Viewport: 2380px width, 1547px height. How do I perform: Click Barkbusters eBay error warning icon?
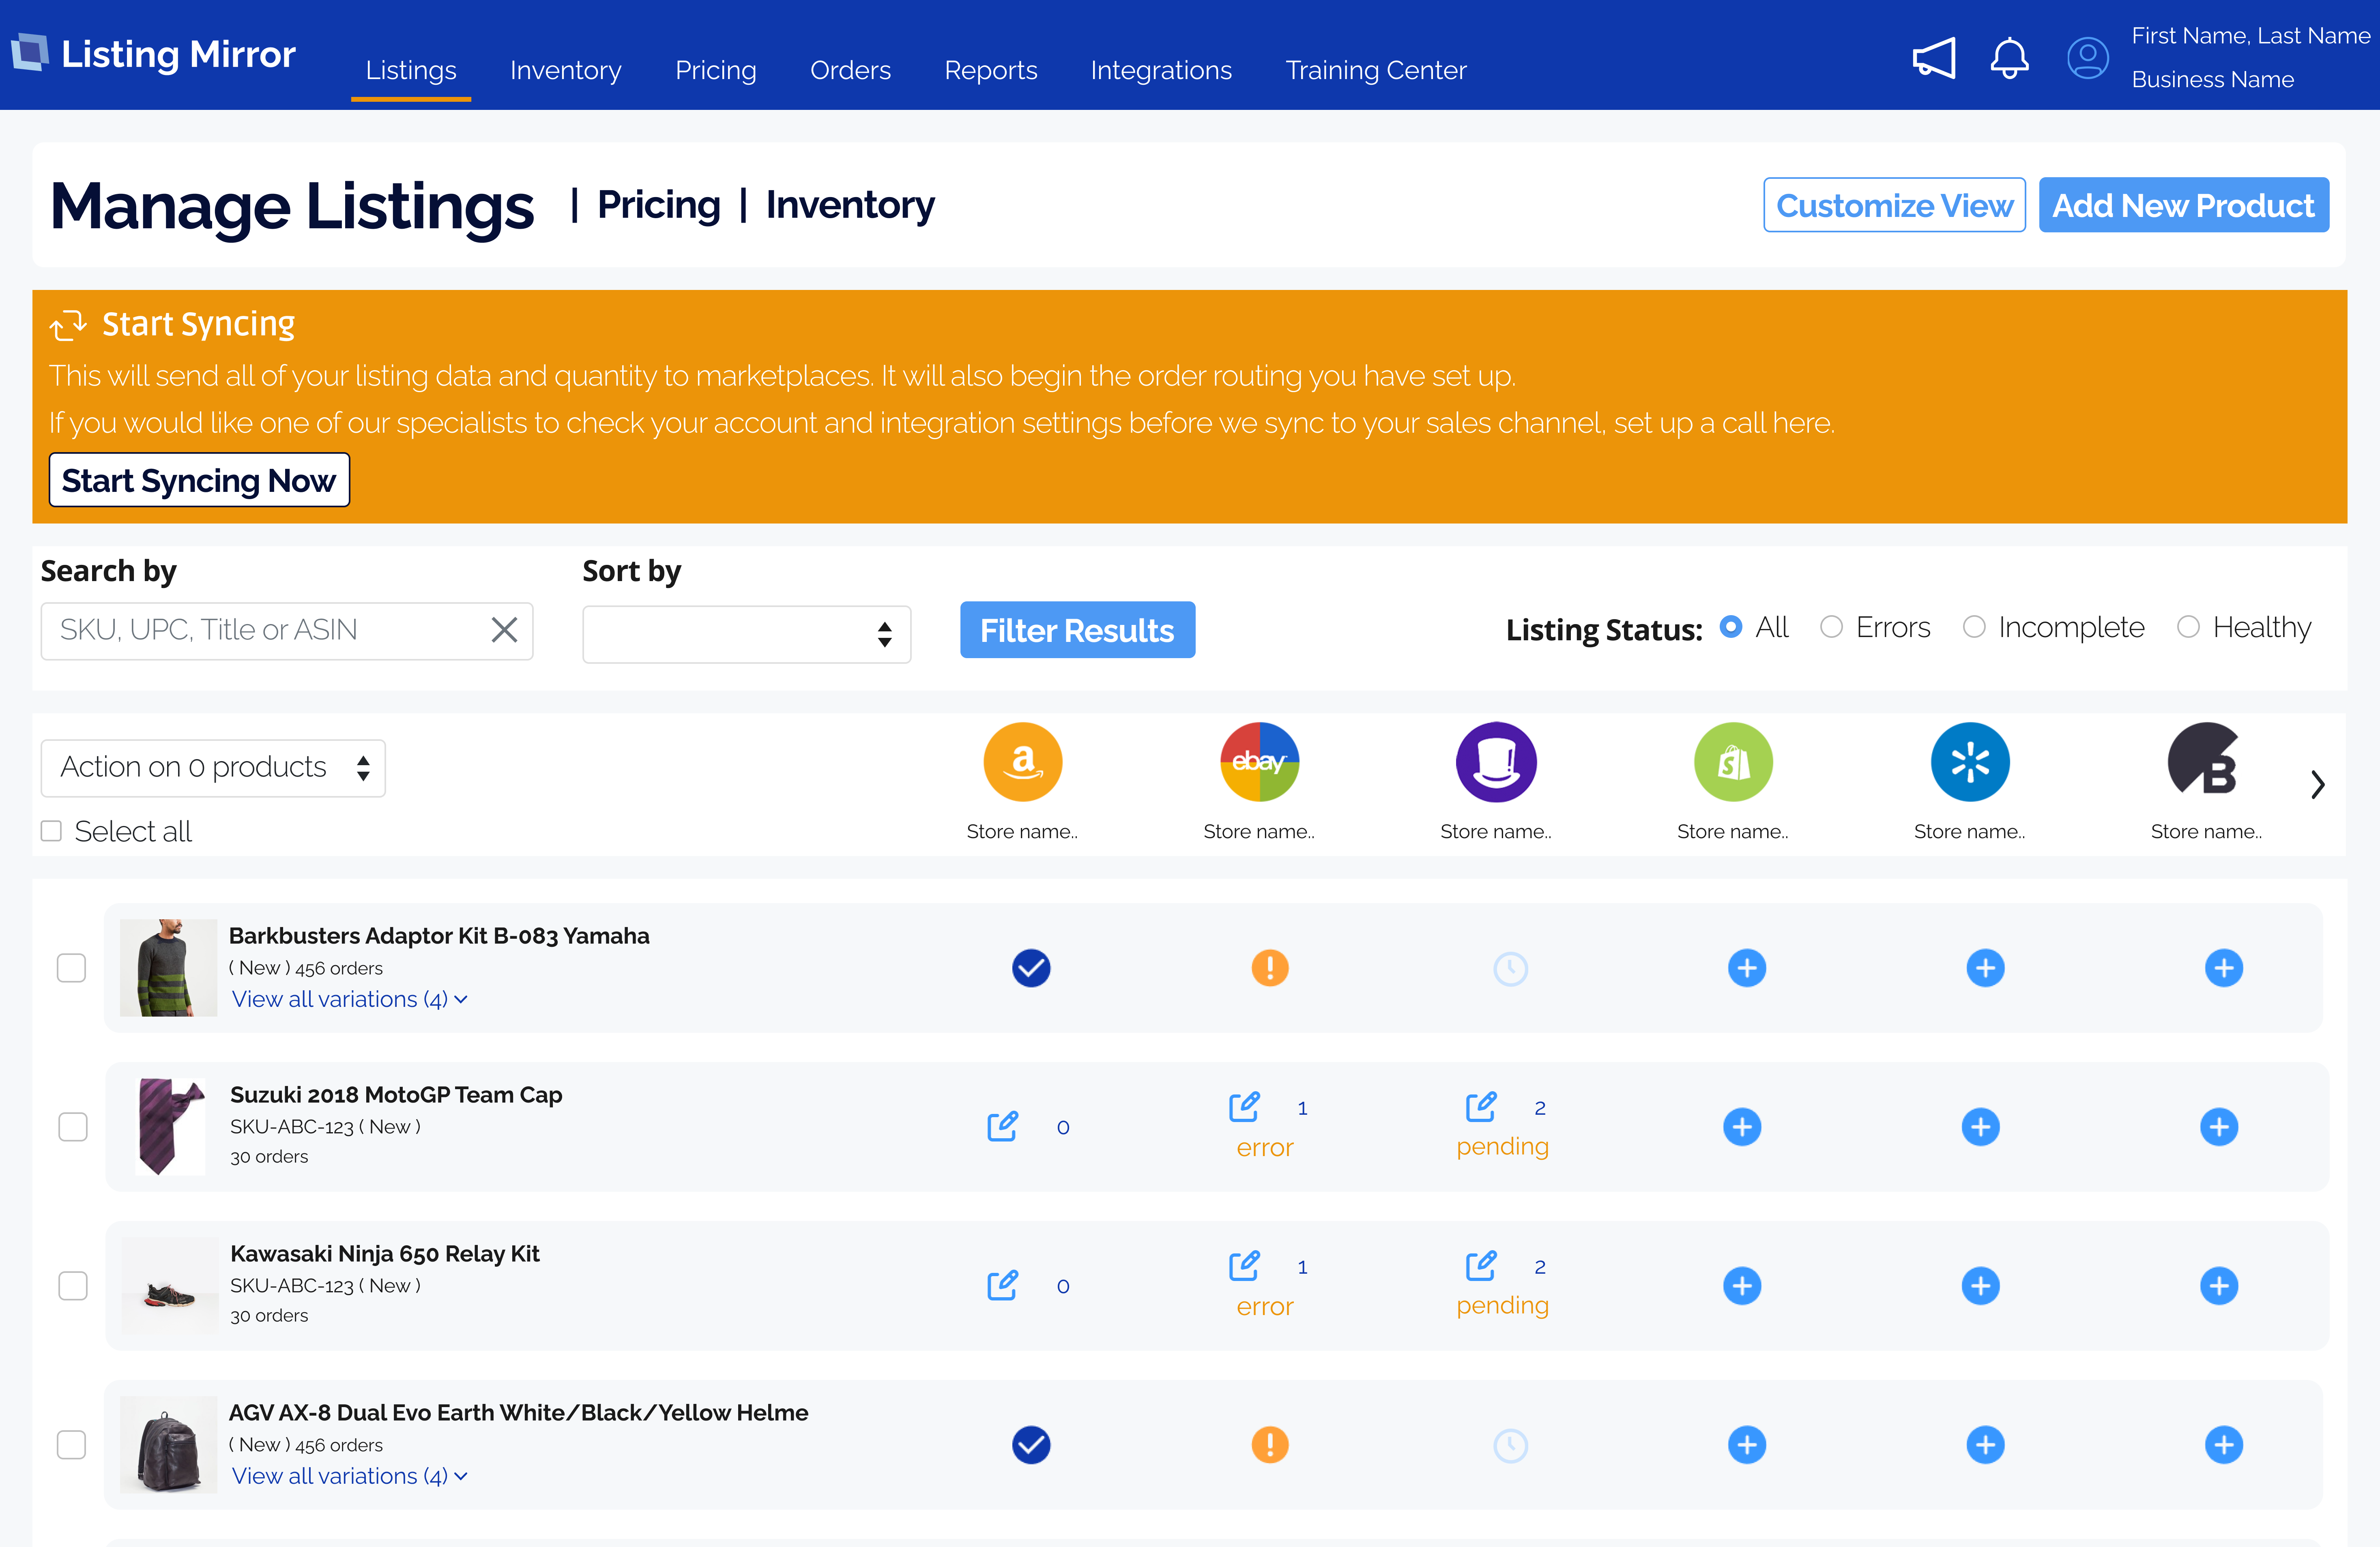1270,968
